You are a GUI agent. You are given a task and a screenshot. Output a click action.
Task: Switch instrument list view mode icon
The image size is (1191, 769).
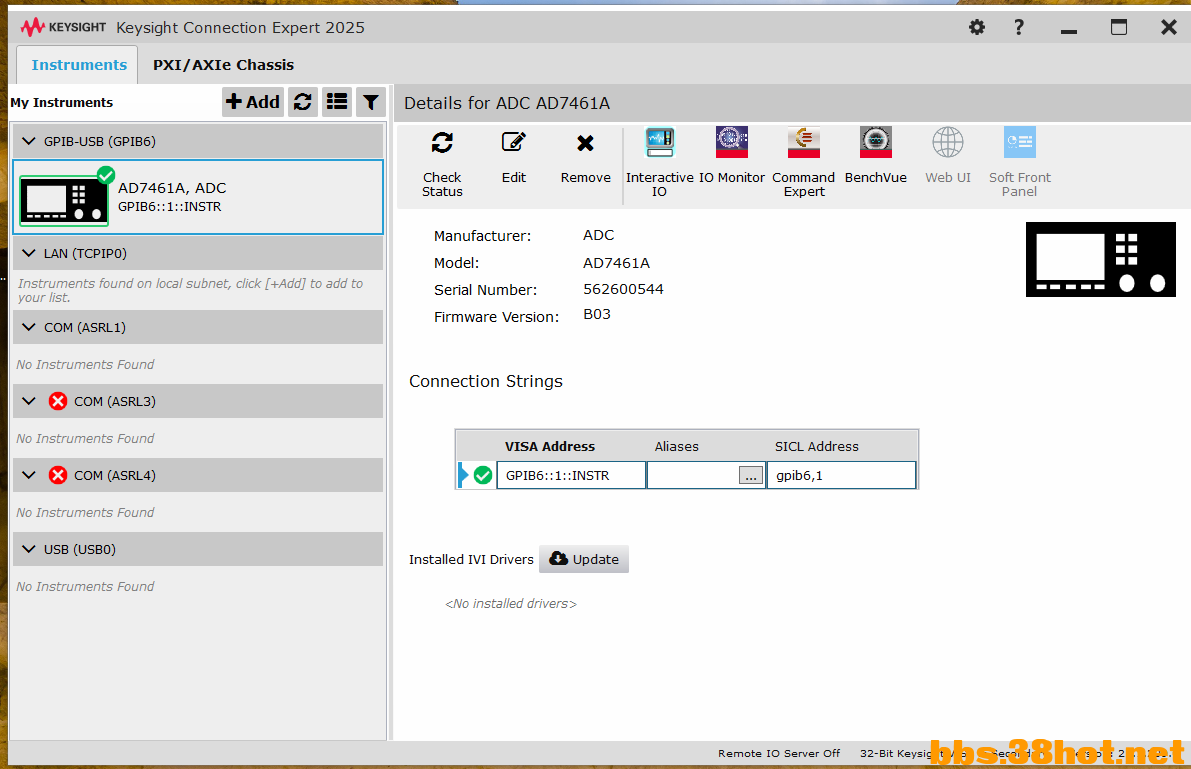pos(336,102)
